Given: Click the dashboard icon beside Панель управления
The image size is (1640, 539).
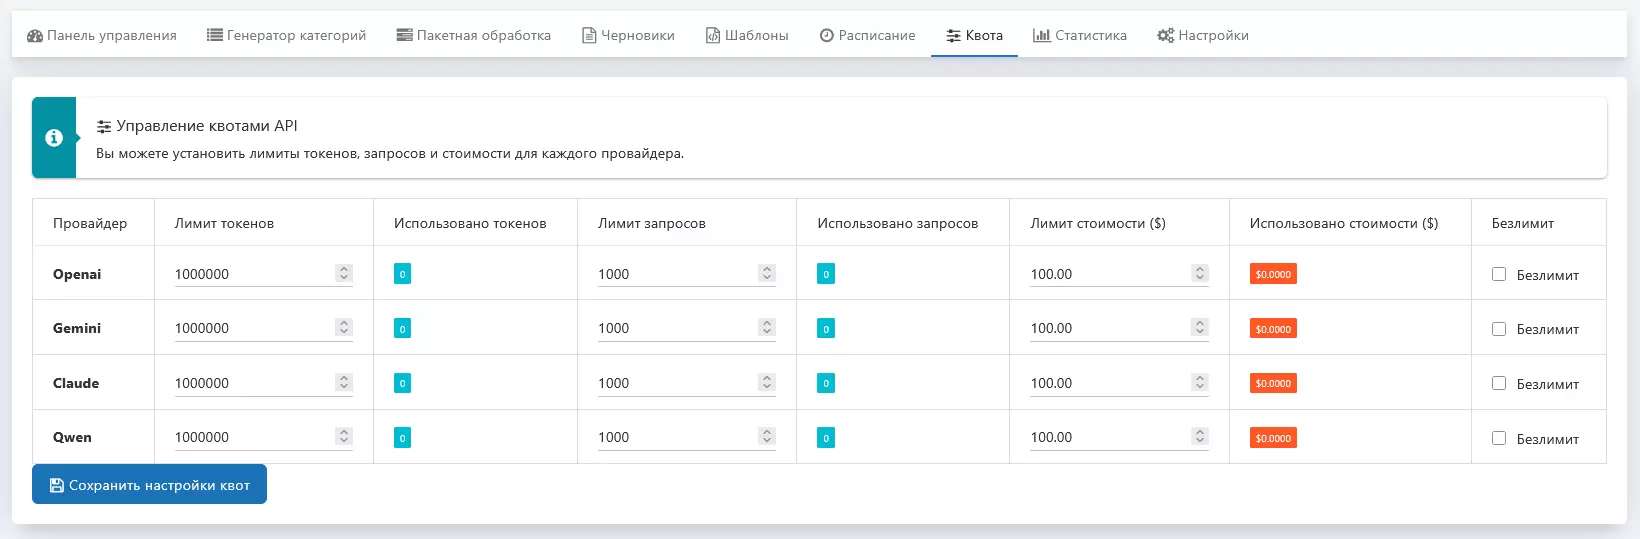Looking at the screenshot, I should click(35, 36).
